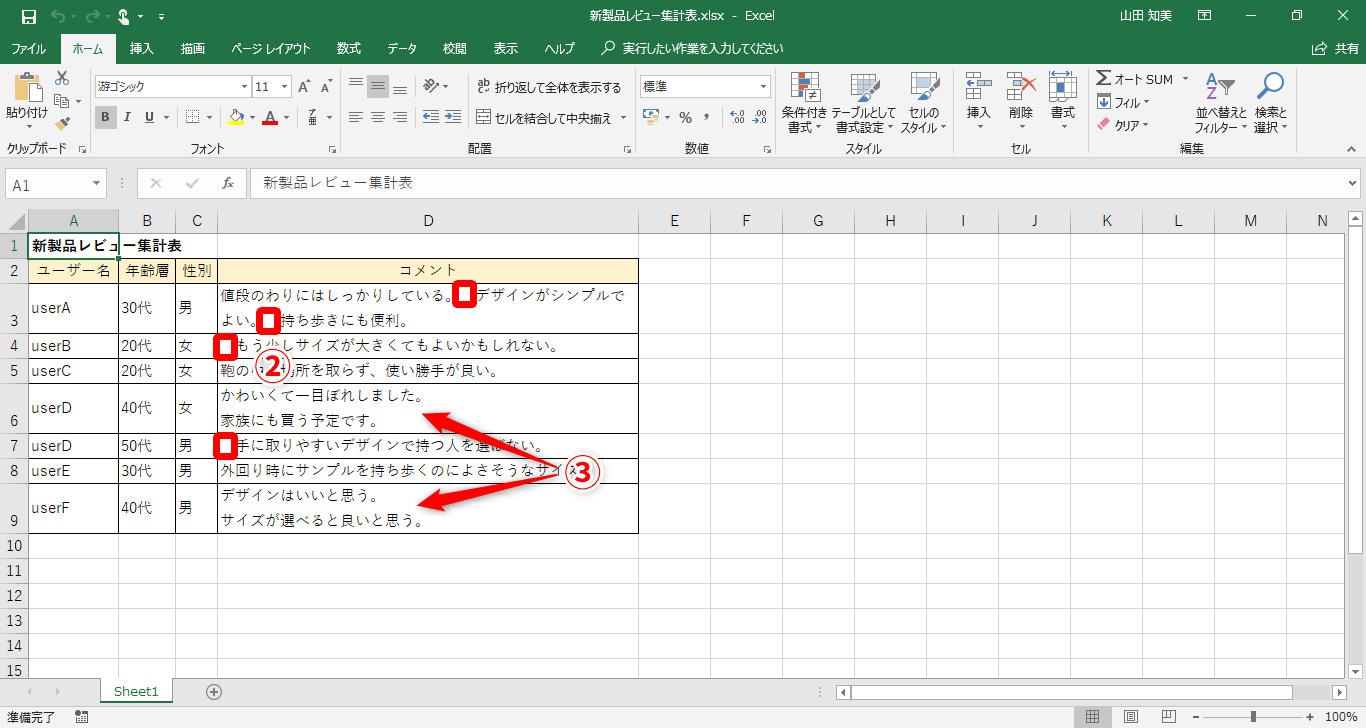Expand the オート SUM dropdown arrow

click(1185, 79)
